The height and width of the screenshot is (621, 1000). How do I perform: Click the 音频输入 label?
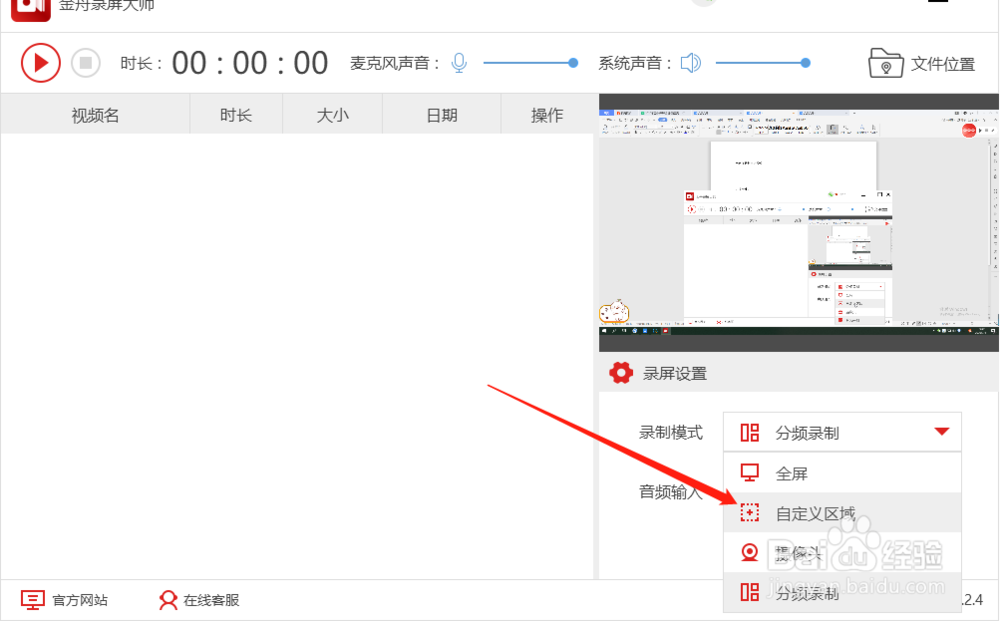point(671,492)
